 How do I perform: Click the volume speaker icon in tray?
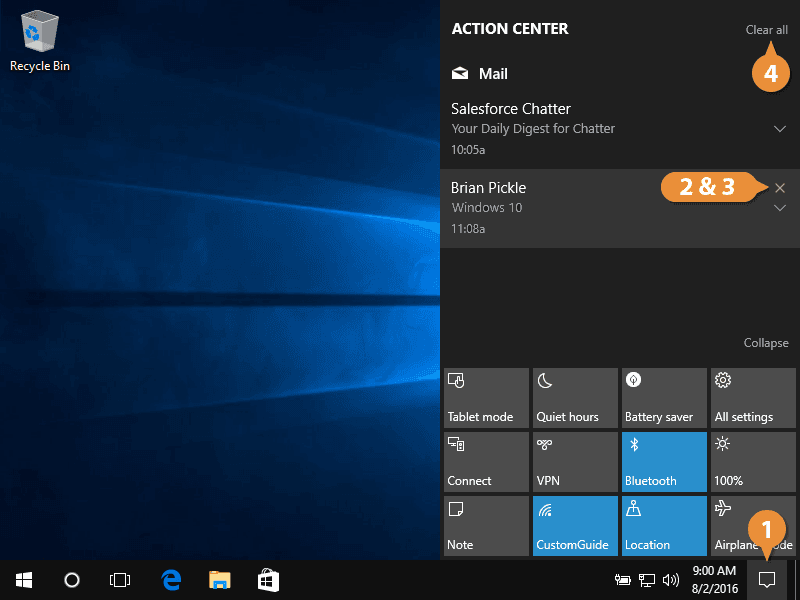click(x=670, y=580)
